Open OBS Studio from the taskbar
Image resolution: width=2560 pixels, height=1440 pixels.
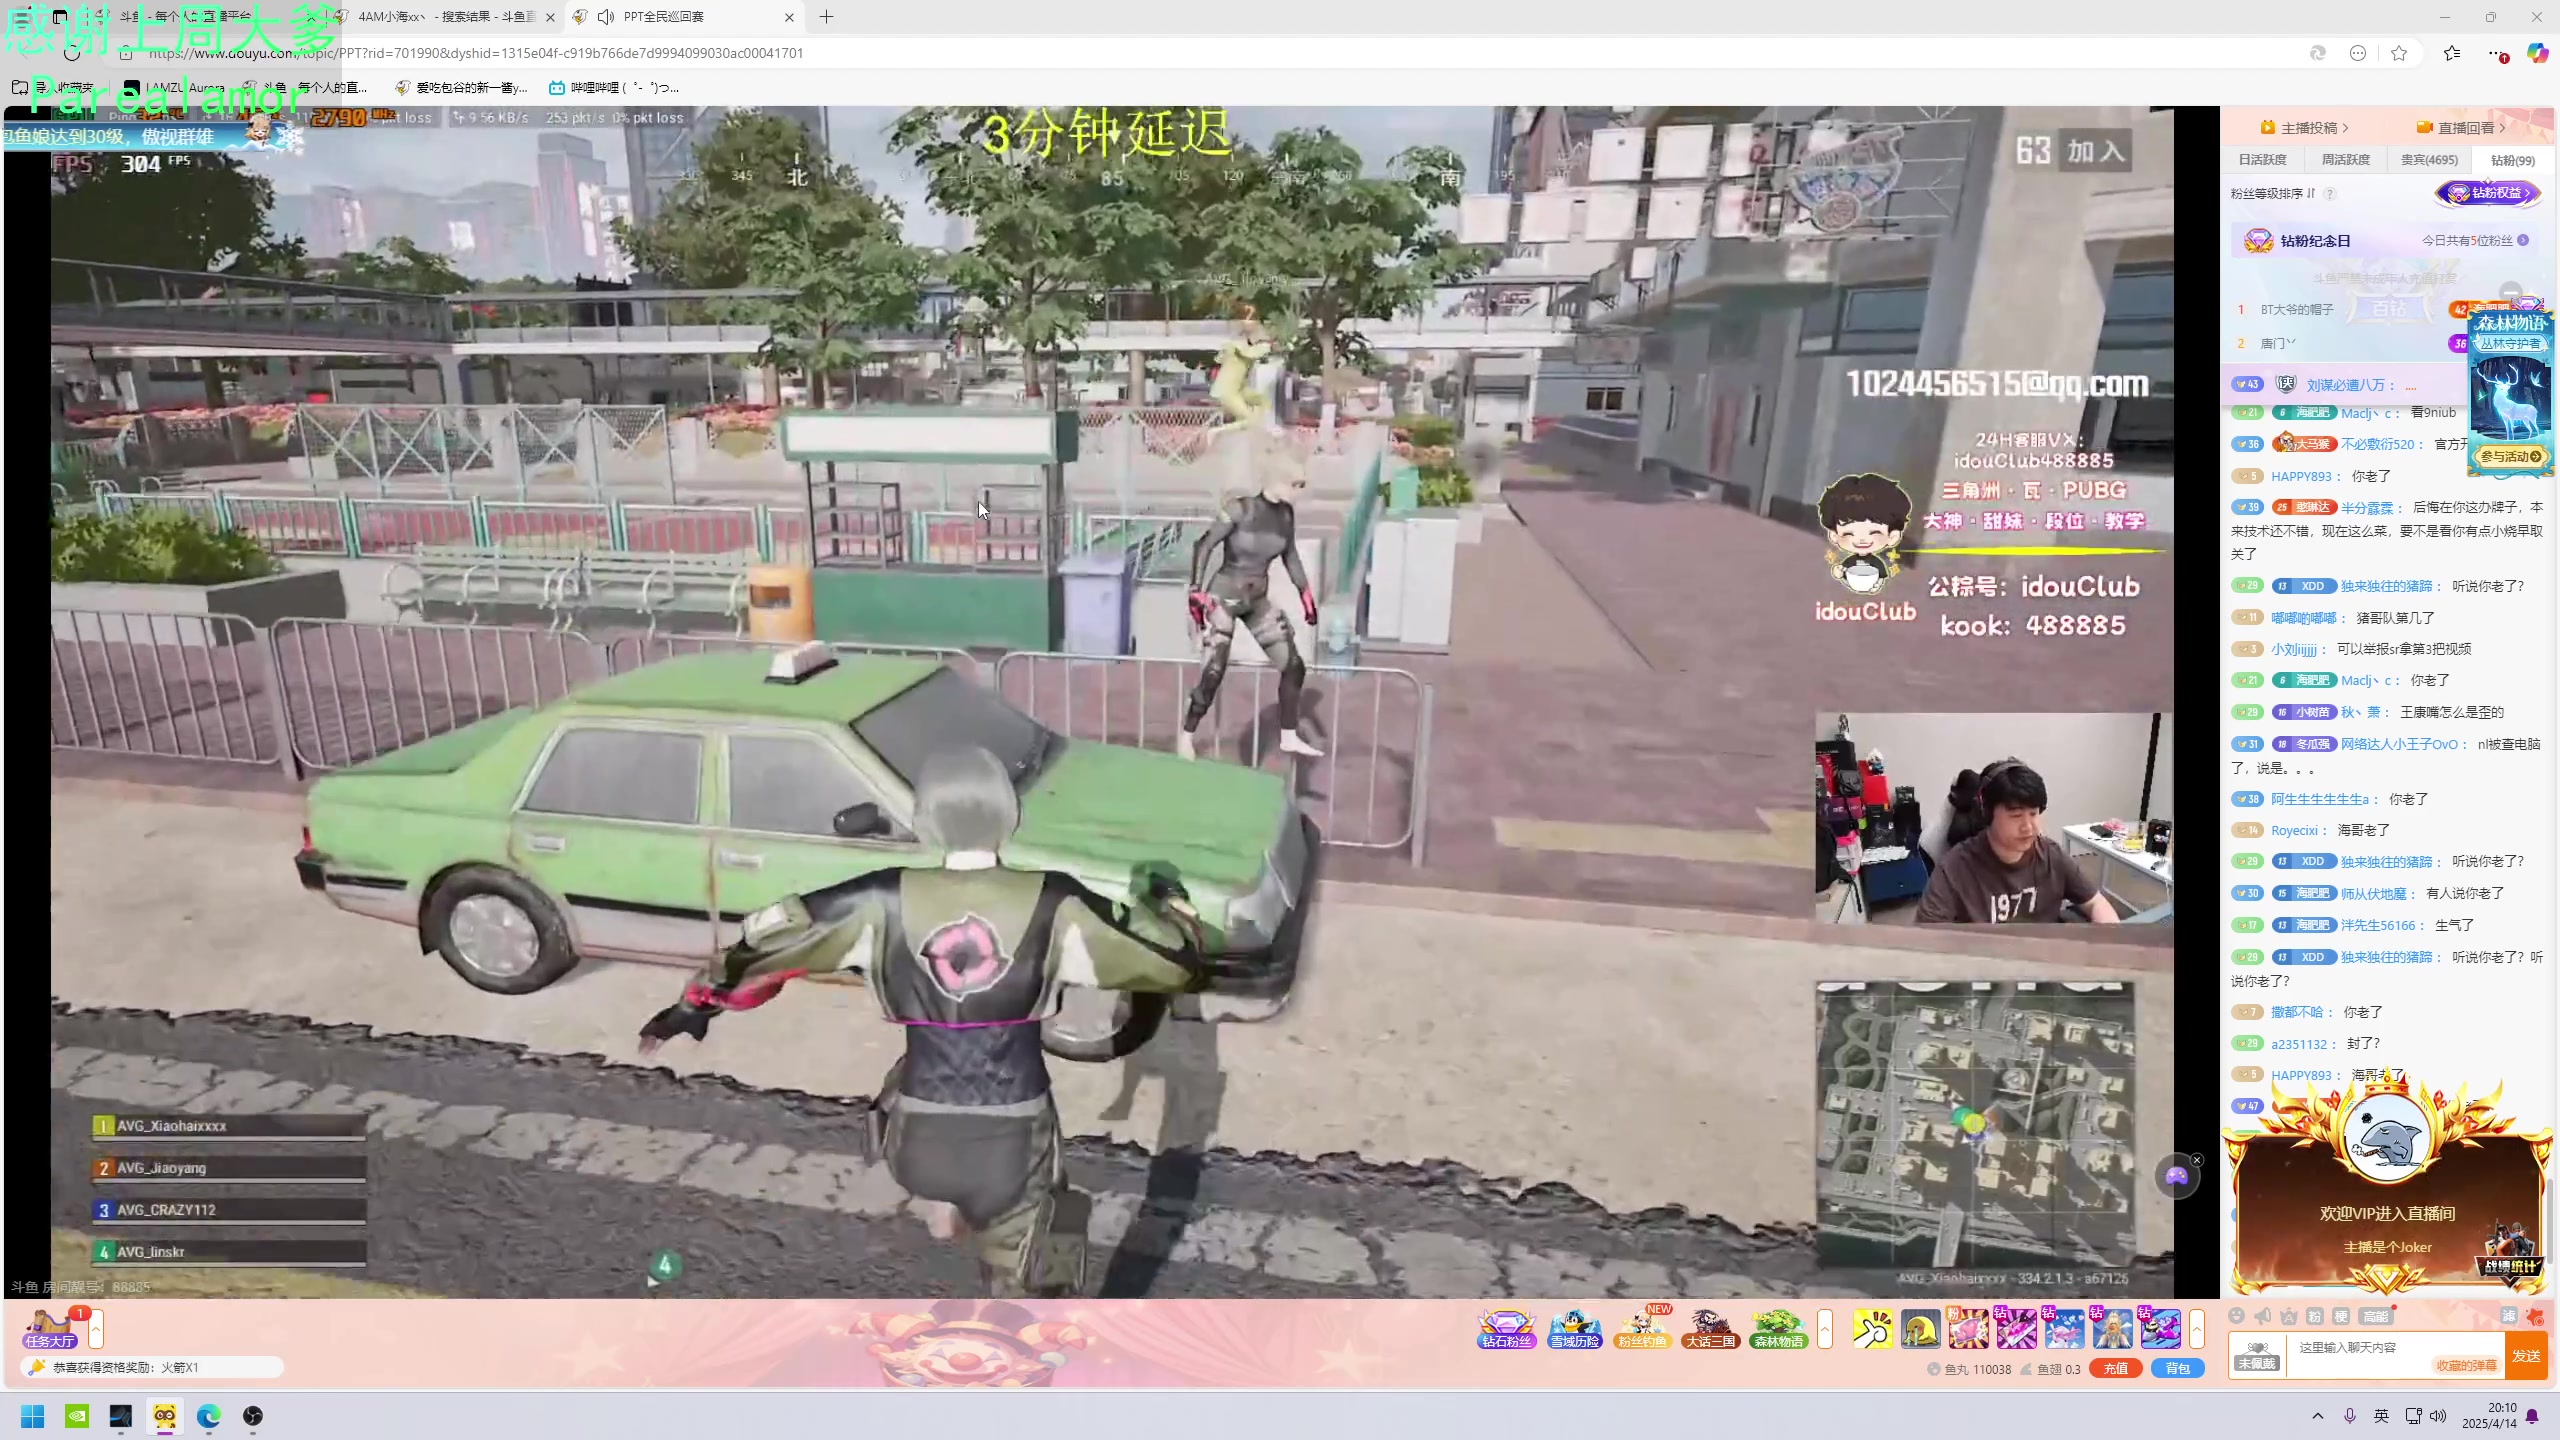coord(253,1416)
